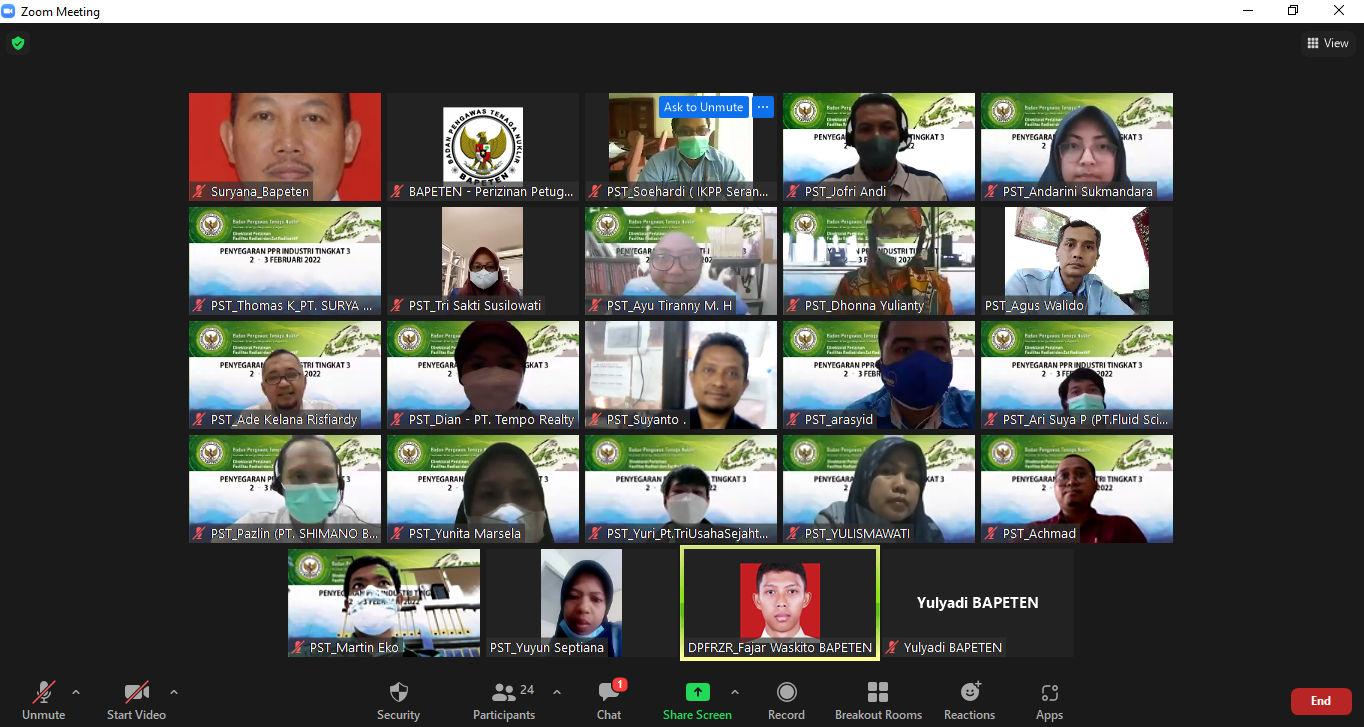Click muted mic icon on PST_Tri Sakti Susilowati tile
The width and height of the screenshot is (1364, 727).
pos(398,305)
